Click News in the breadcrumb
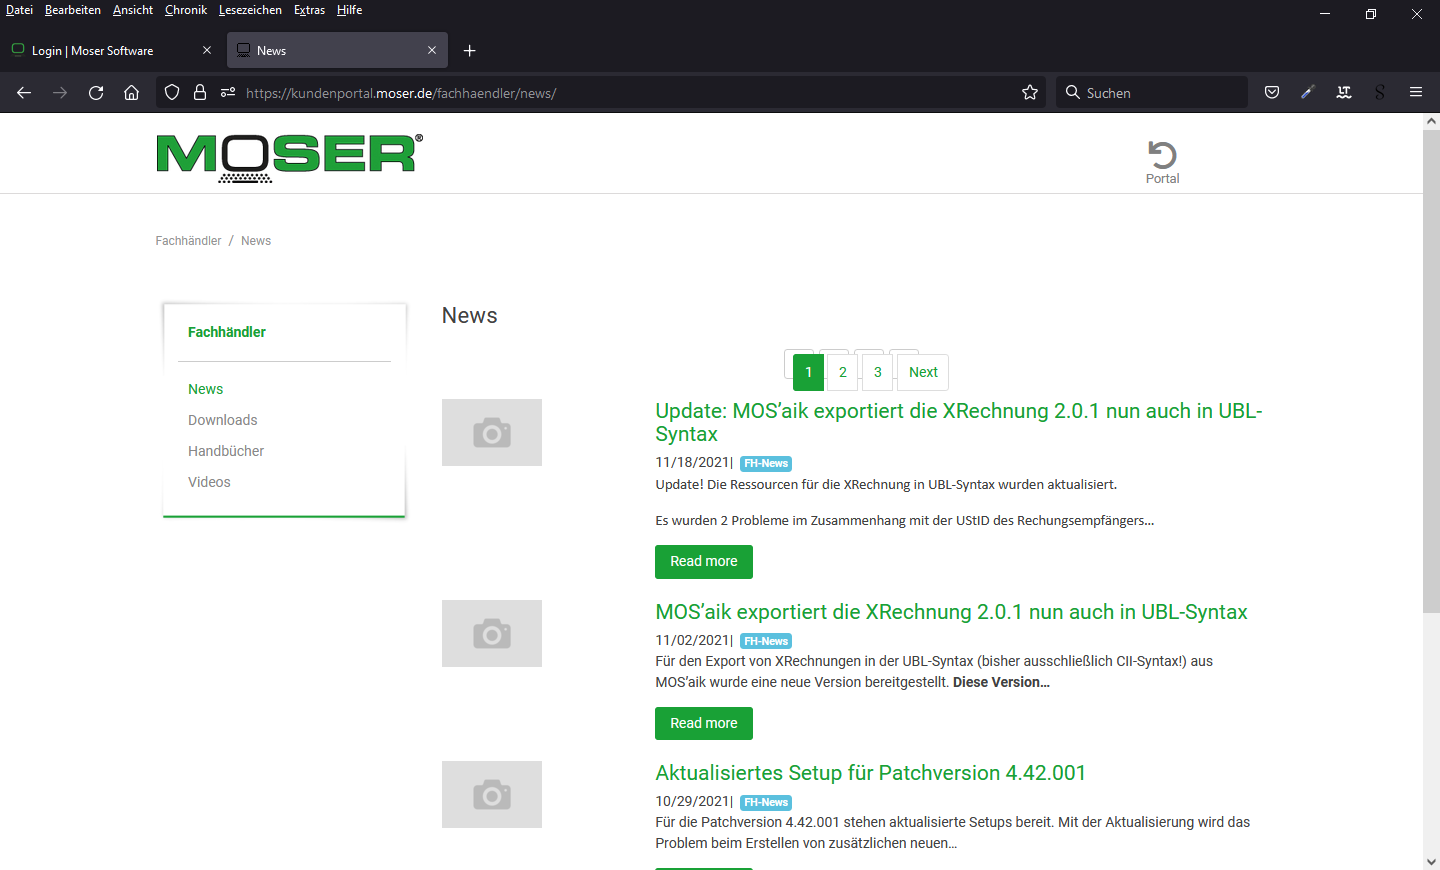Image resolution: width=1440 pixels, height=870 pixels. [x=256, y=241]
